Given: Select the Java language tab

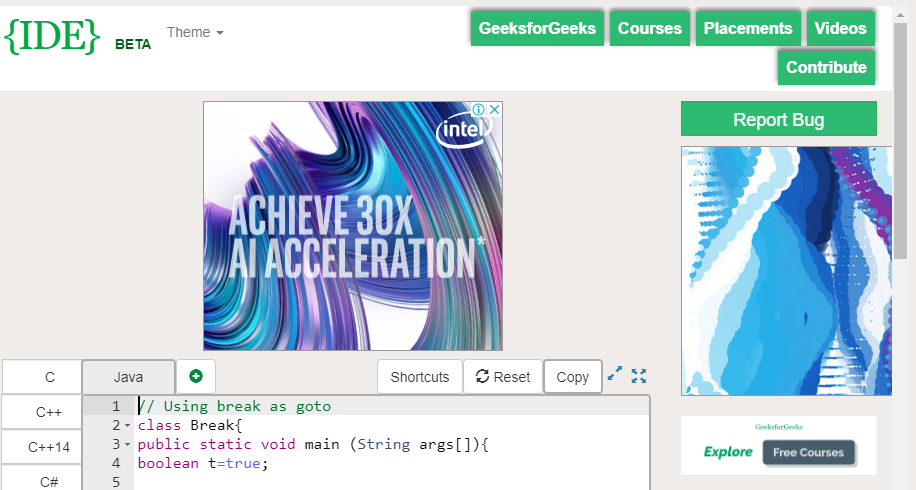Looking at the screenshot, I should tap(129, 377).
